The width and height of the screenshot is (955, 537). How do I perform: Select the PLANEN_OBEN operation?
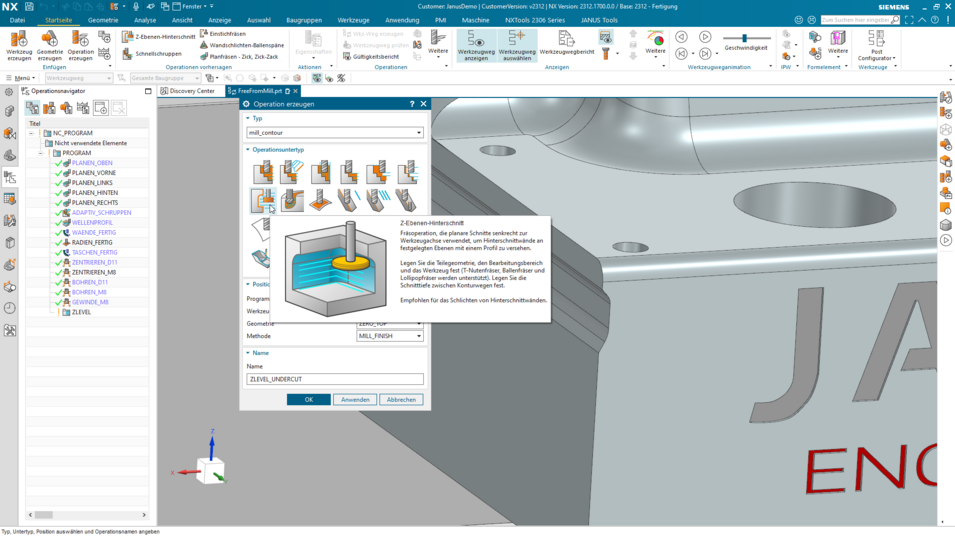[92, 163]
